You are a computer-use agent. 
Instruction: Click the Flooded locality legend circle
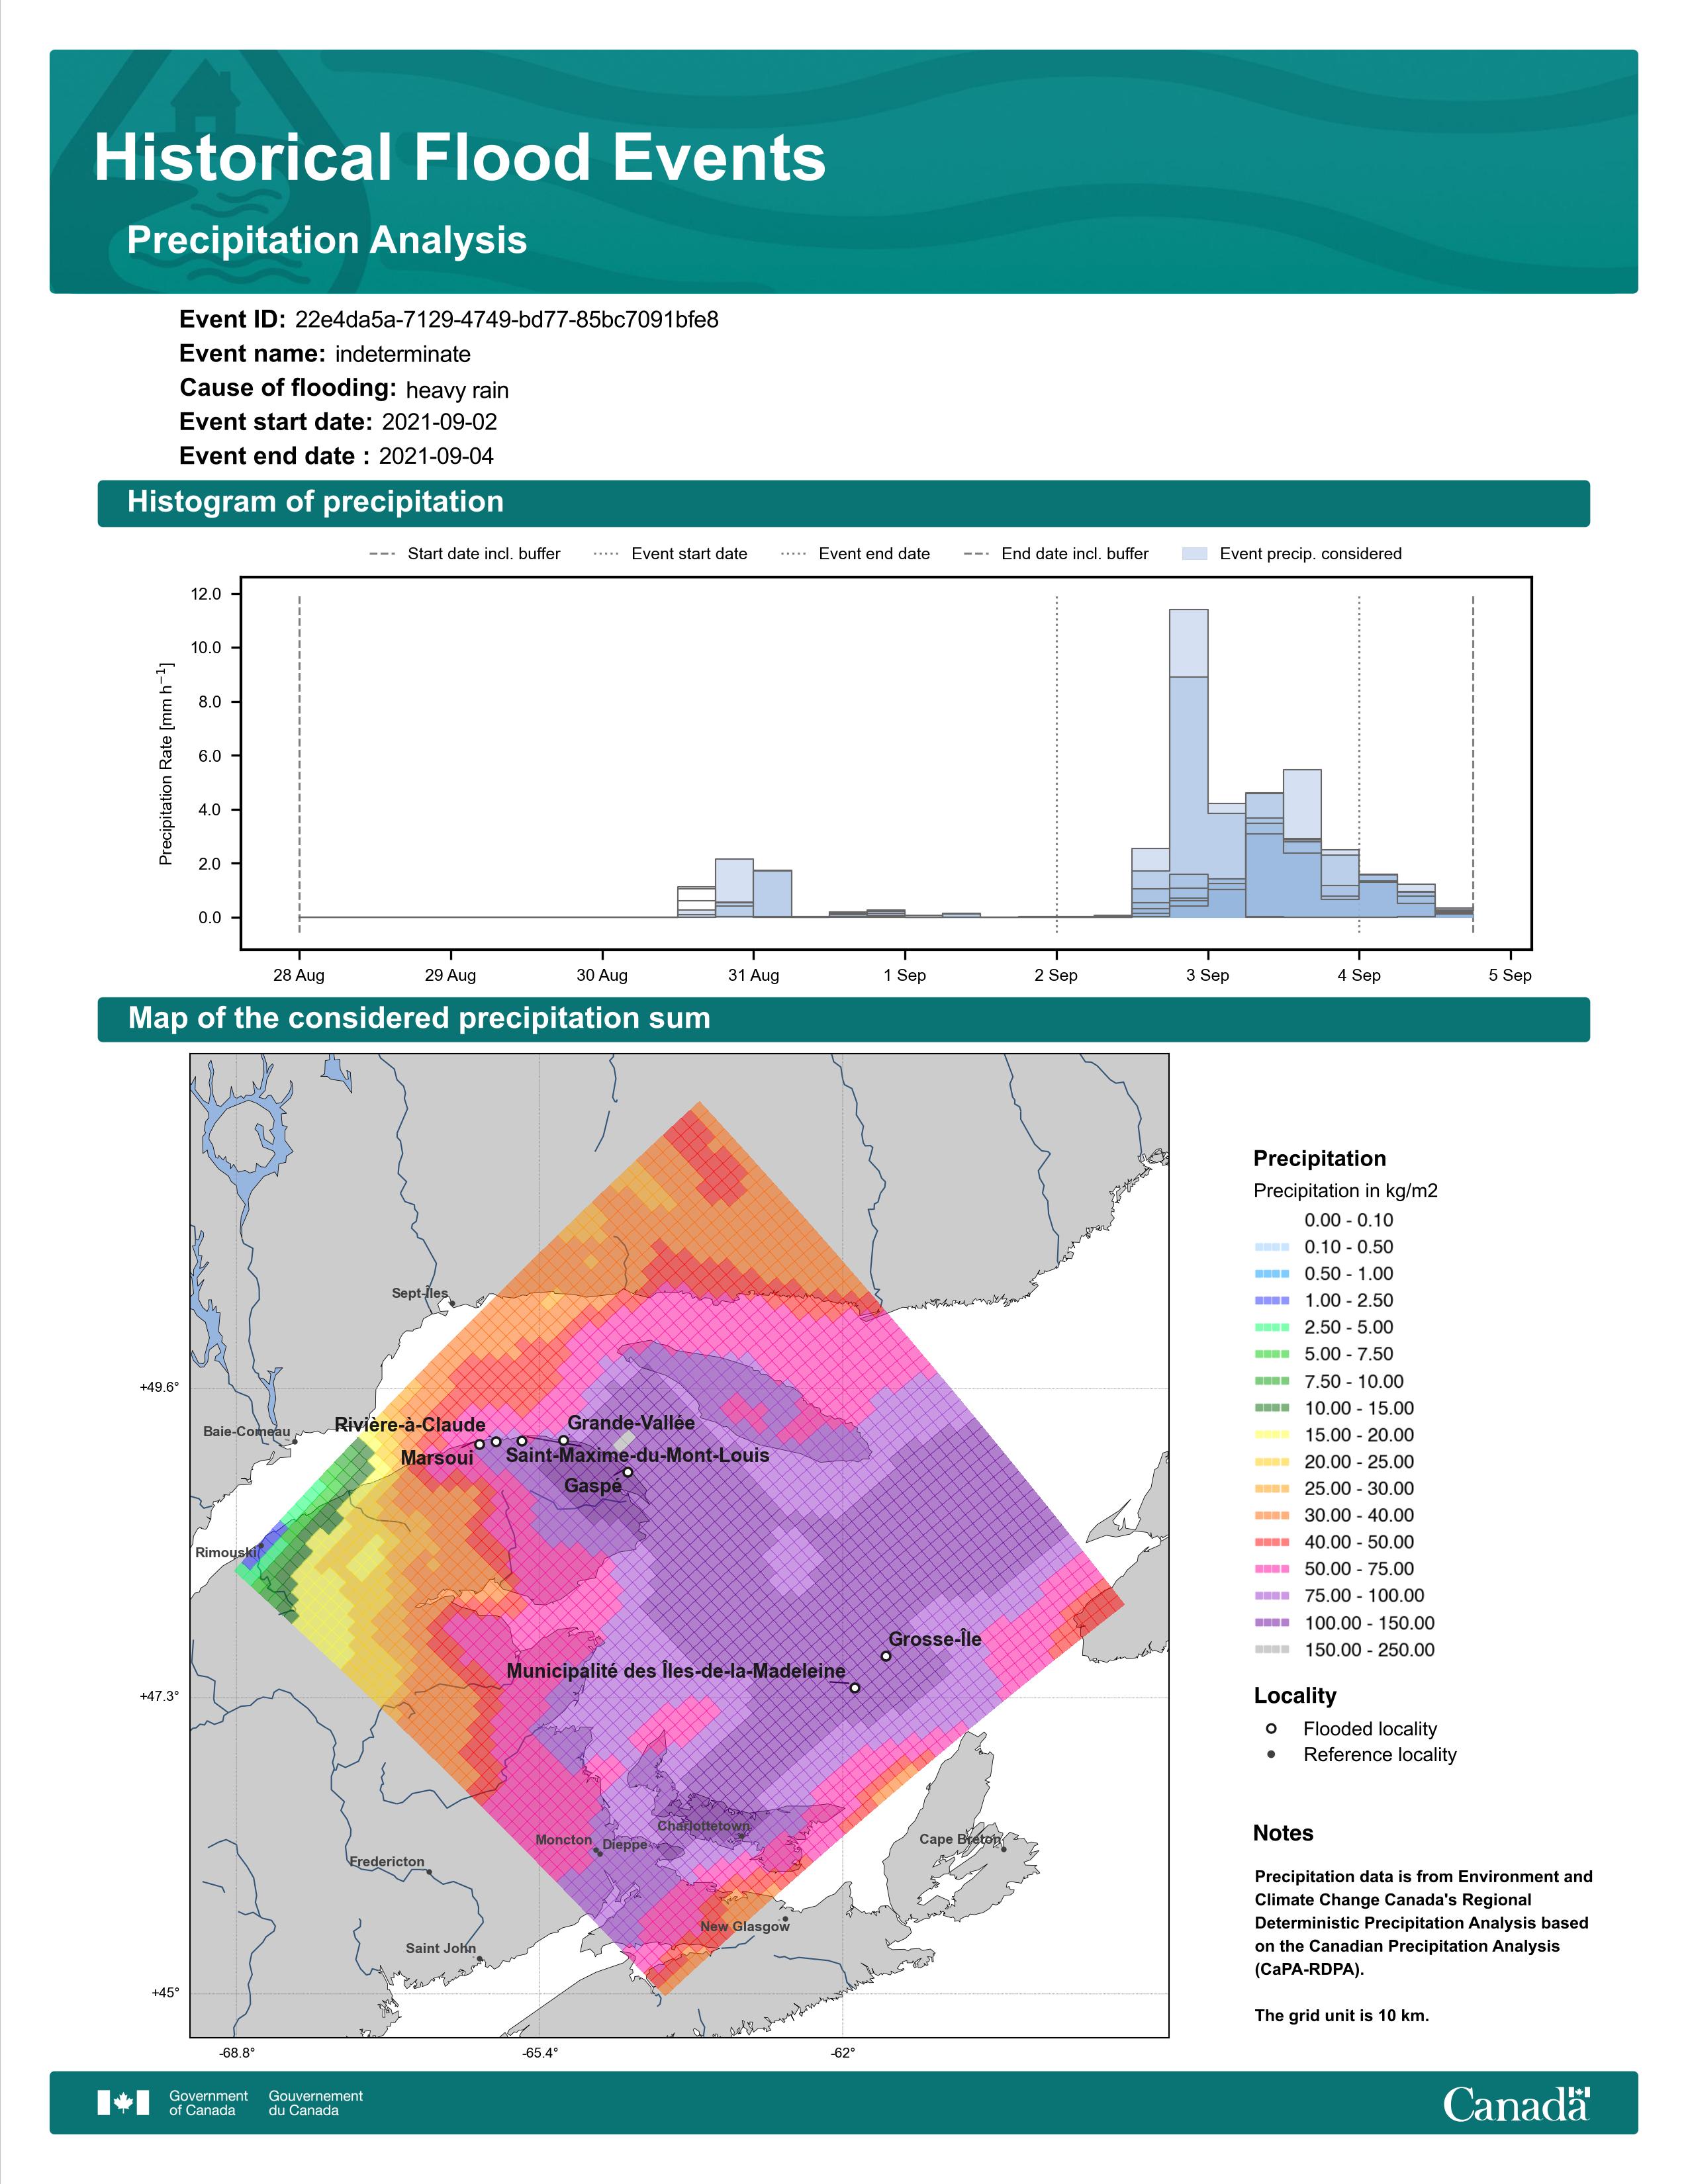(x=1271, y=1728)
